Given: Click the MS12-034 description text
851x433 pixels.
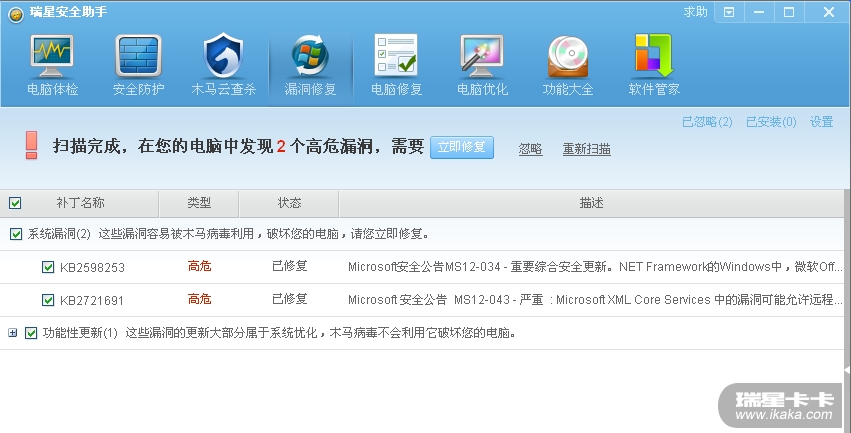Looking at the screenshot, I should 595,267.
